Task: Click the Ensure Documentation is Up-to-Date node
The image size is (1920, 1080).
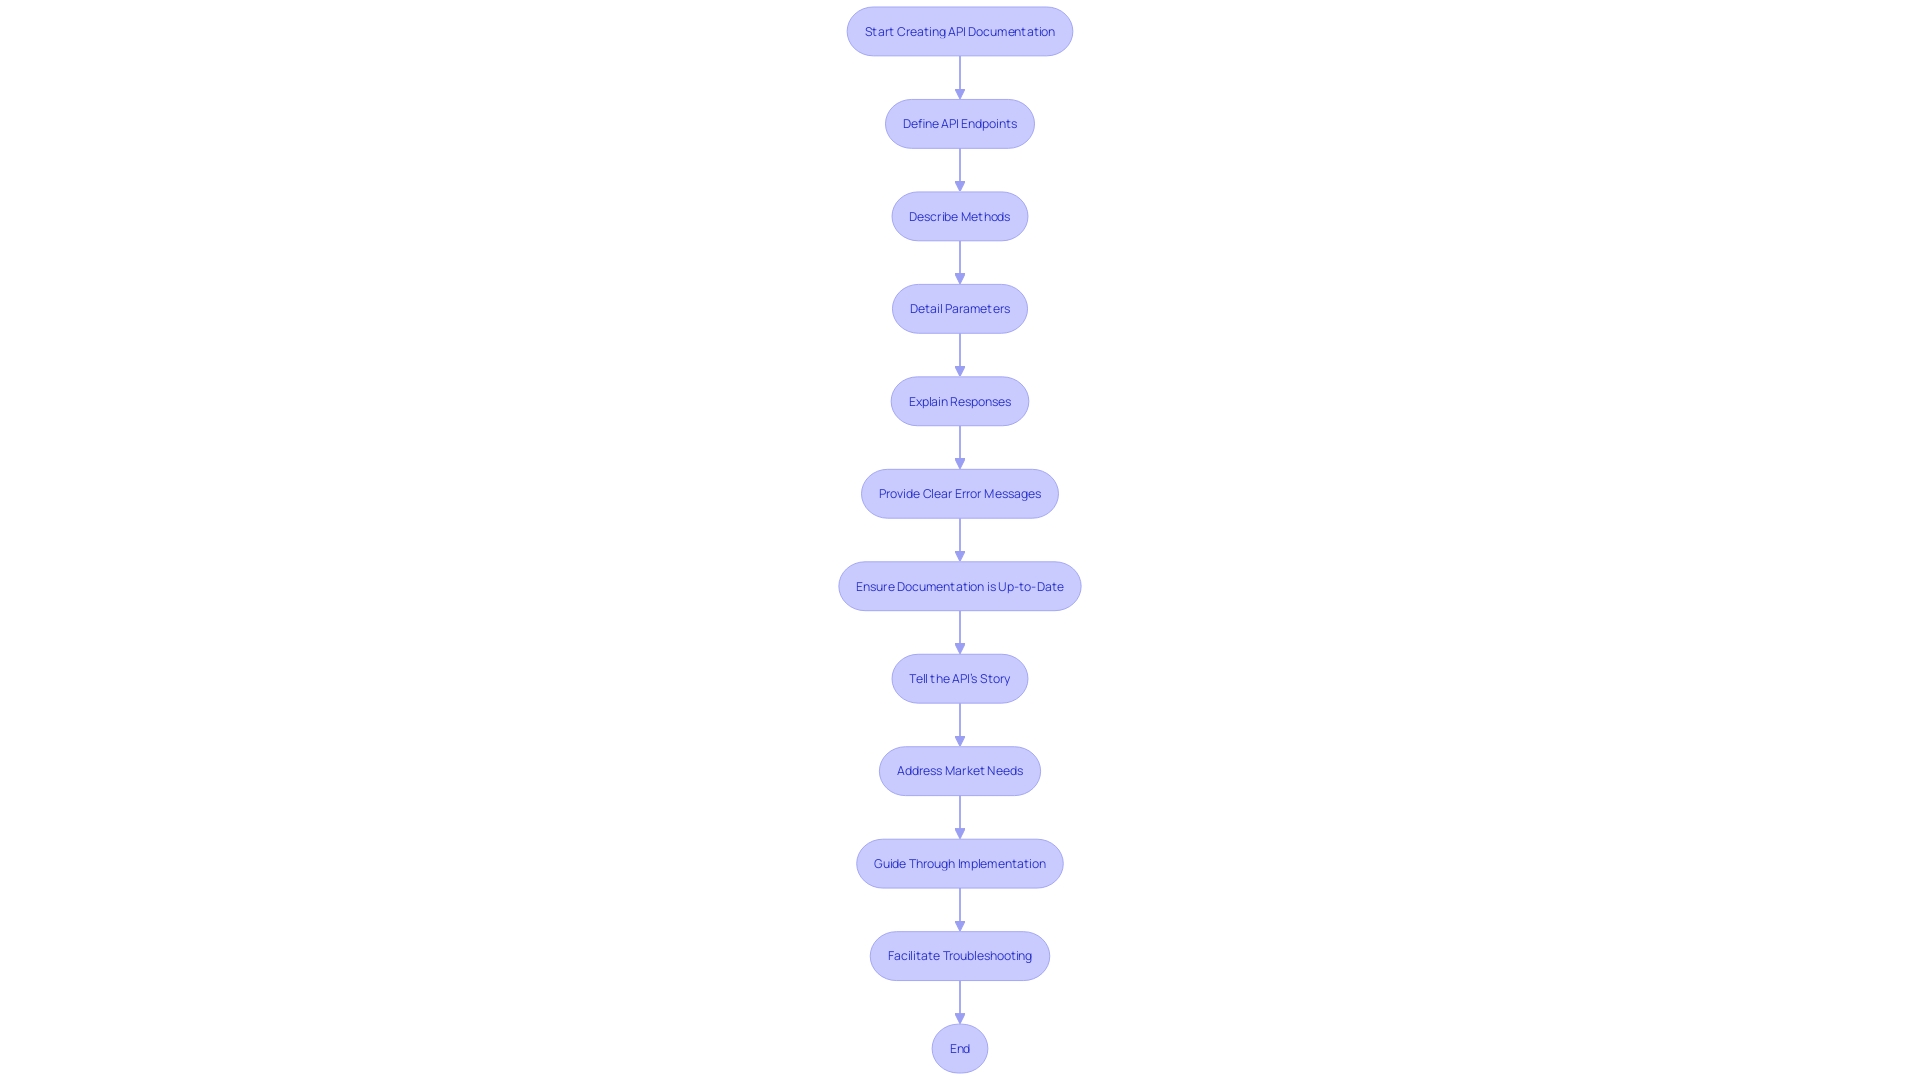Action: [x=960, y=585]
